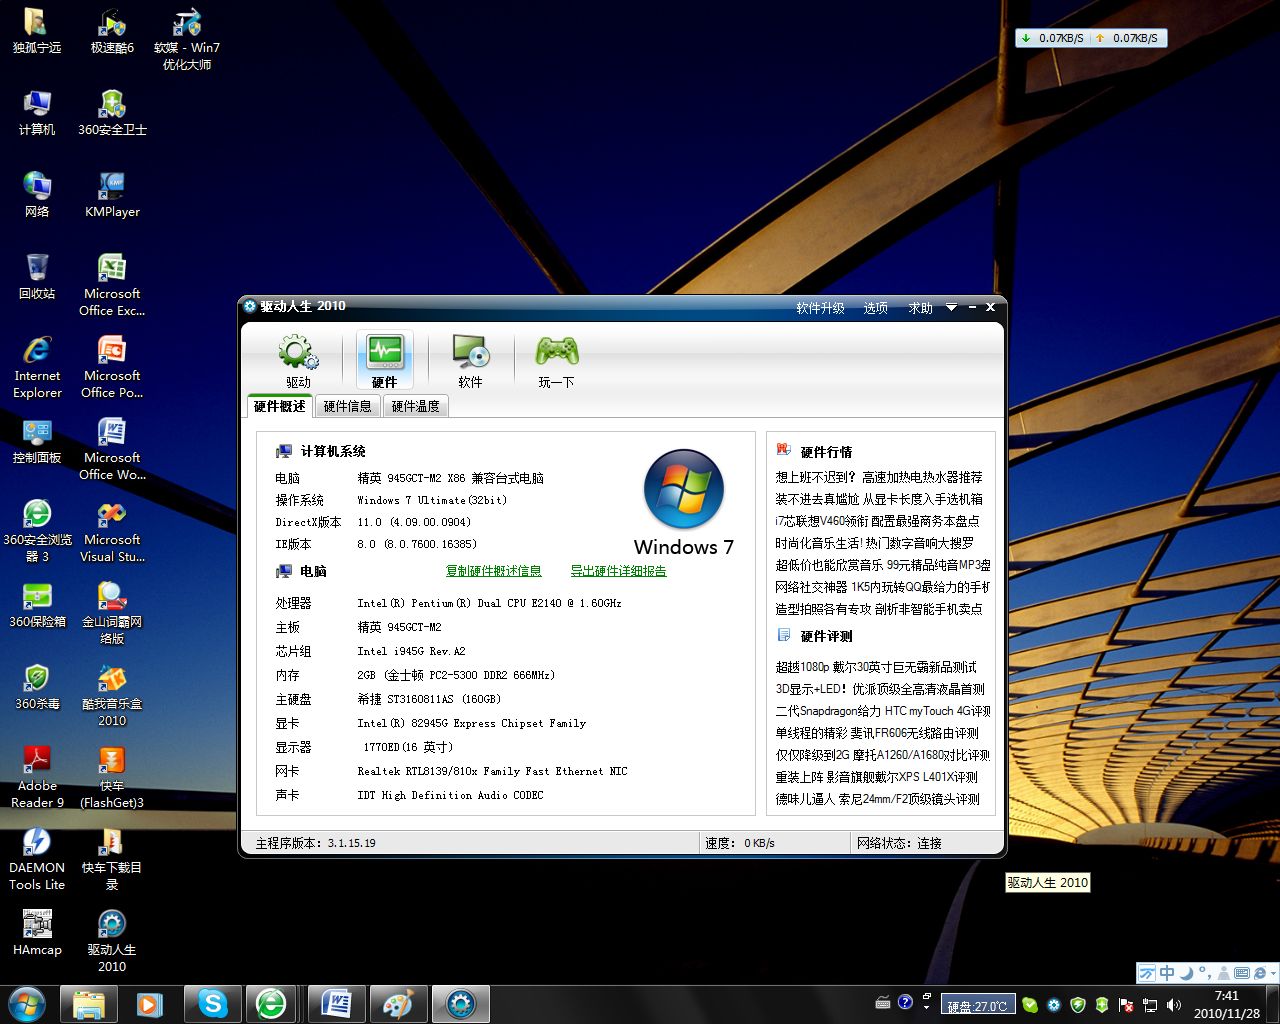Open Windows Explorer from the taskbar
This screenshot has height=1024, width=1280.
pos(88,1003)
